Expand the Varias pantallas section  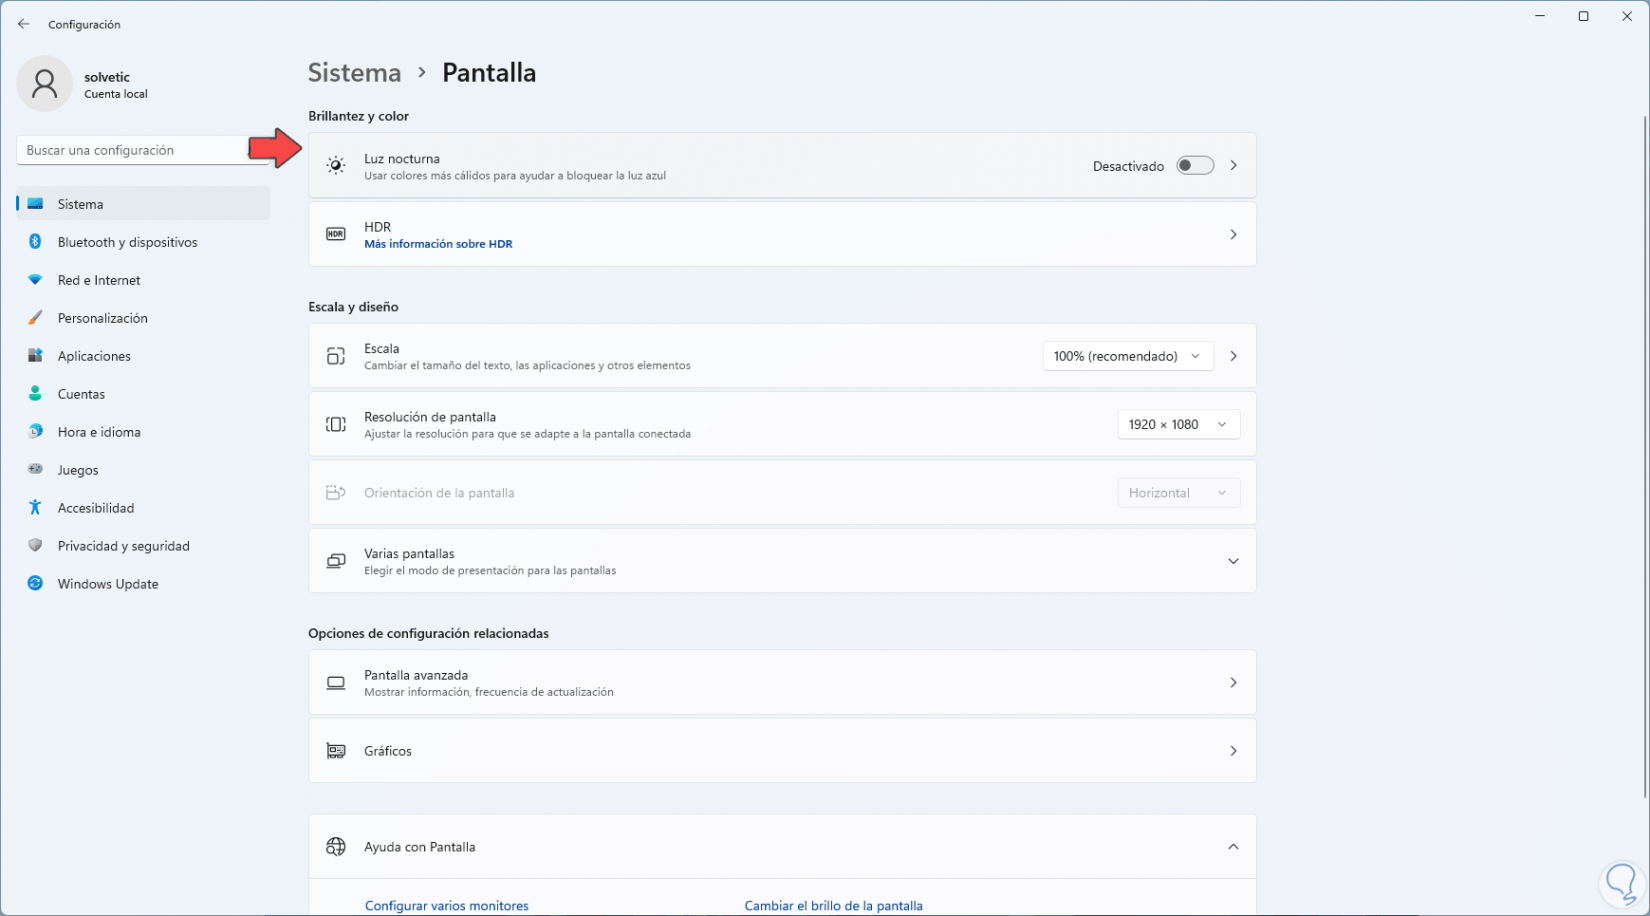click(x=1233, y=561)
